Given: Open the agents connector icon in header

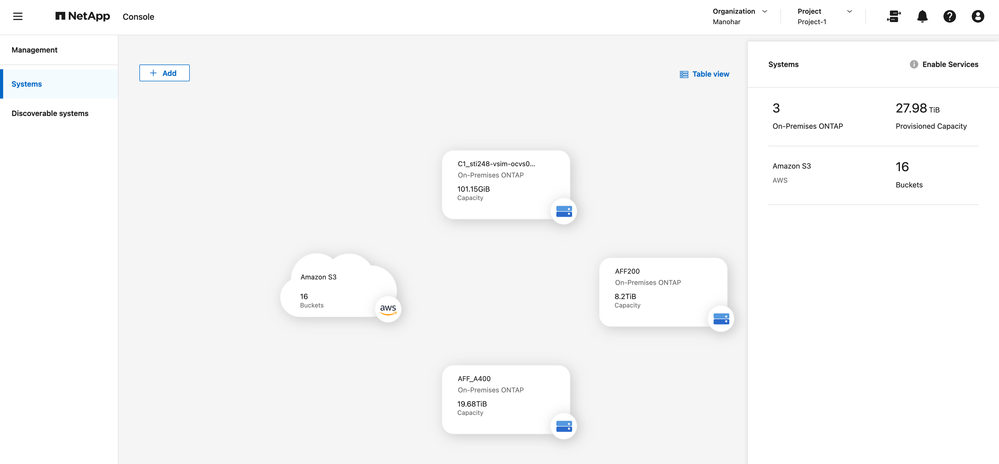Looking at the screenshot, I should pos(893,17).
